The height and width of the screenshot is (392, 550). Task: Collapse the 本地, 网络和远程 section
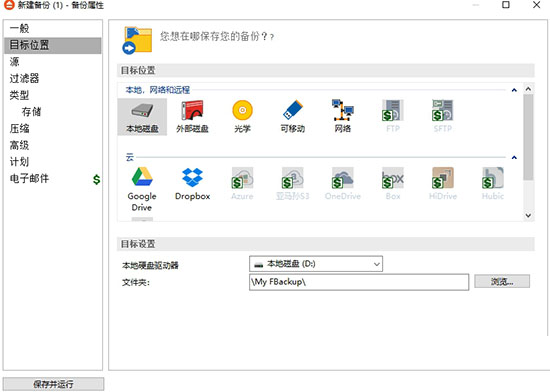pyautogui.click(x=514, y=90)
